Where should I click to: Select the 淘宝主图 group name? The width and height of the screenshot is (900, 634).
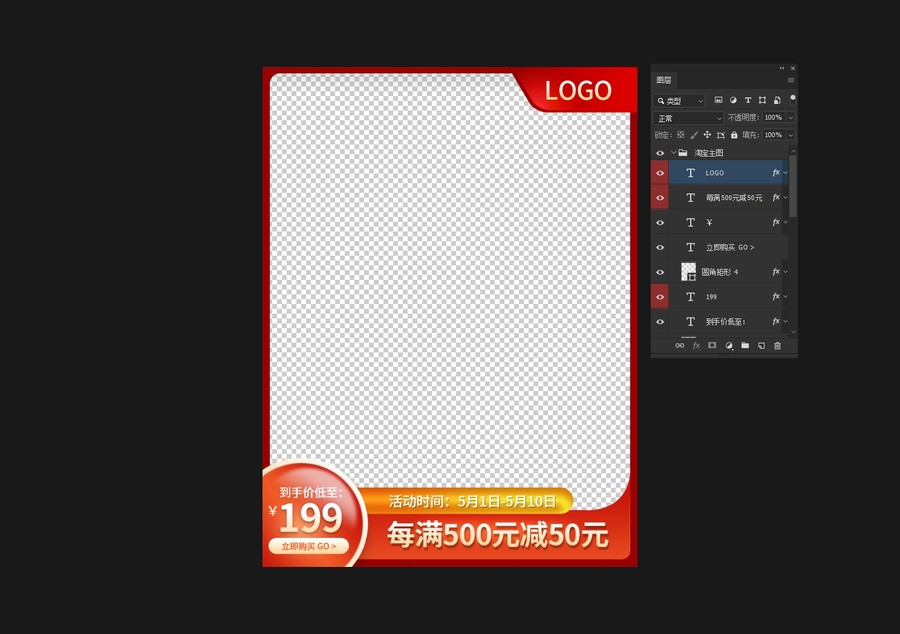(x=709, y=153)
